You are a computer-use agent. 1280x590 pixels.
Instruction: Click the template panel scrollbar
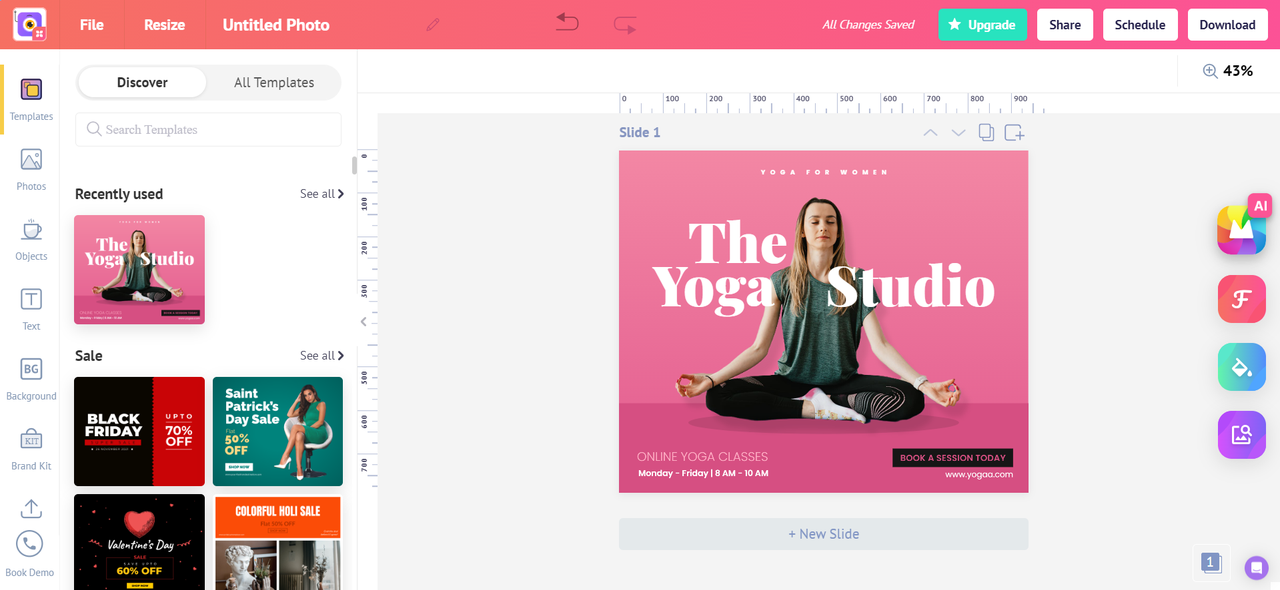tap(354, 165)
